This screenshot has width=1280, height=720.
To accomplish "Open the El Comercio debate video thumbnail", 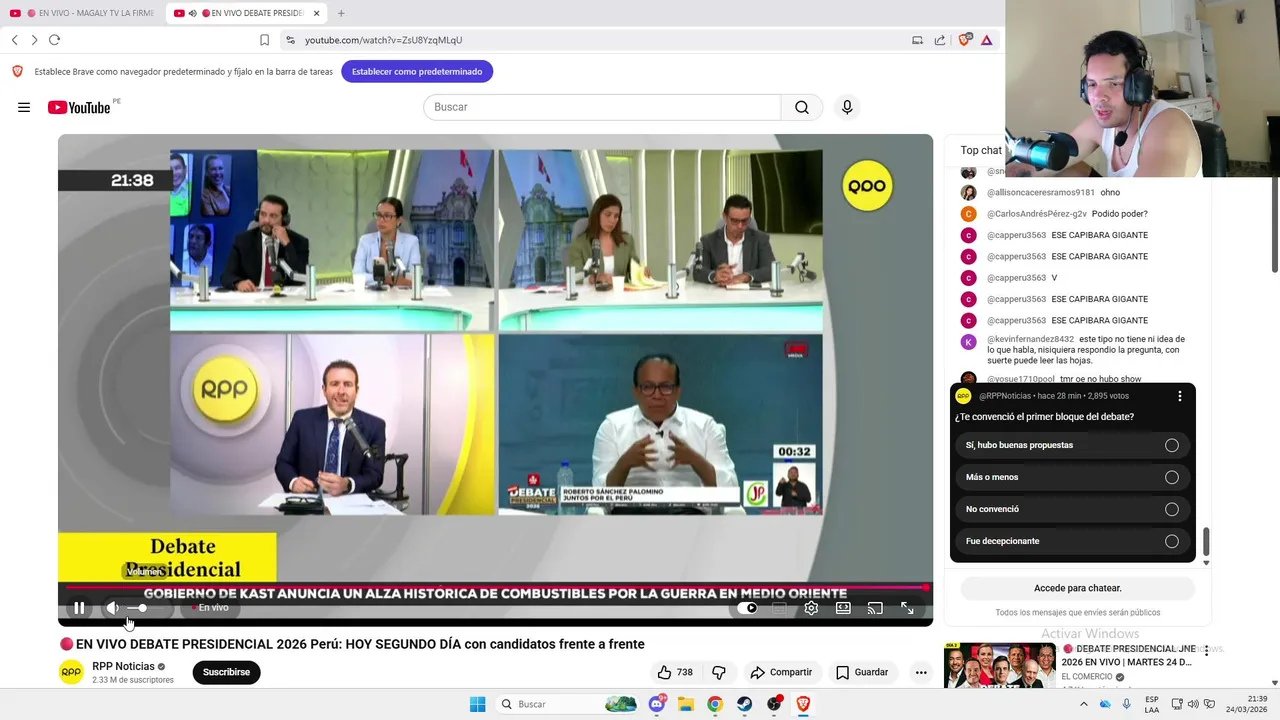I will [x=1000, y=665].
